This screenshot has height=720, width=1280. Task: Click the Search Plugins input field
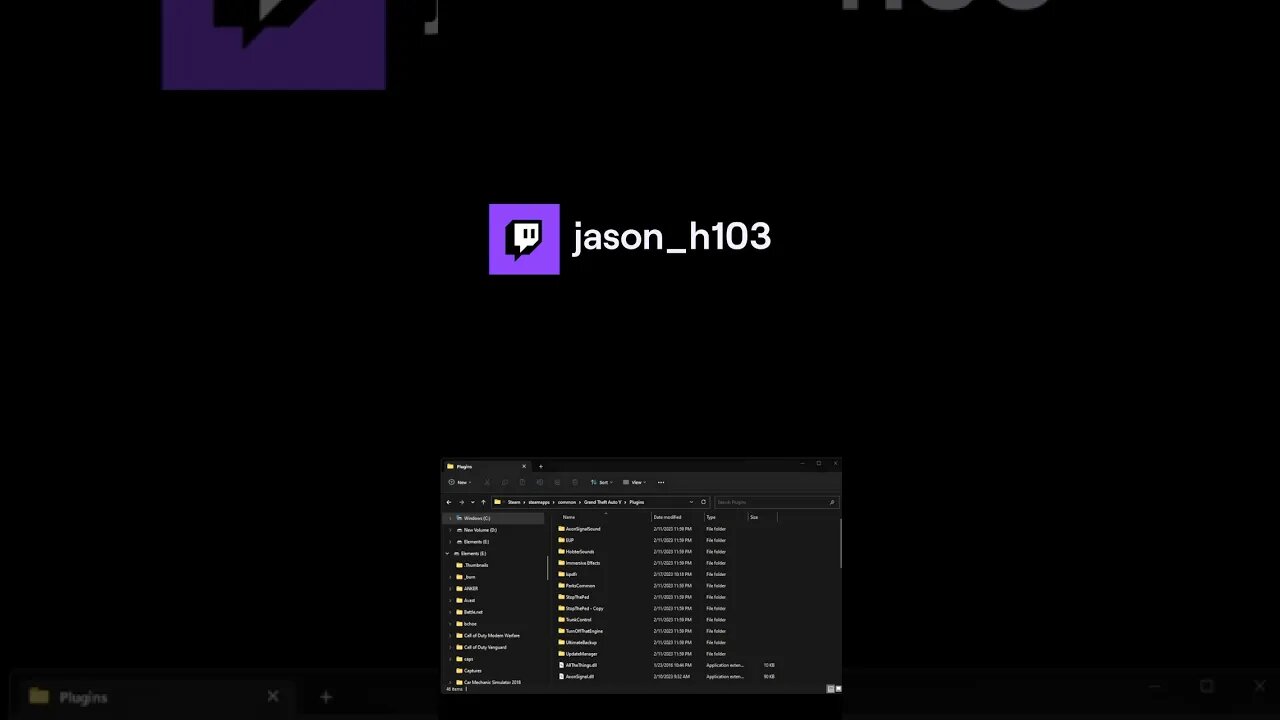(775, 502)
